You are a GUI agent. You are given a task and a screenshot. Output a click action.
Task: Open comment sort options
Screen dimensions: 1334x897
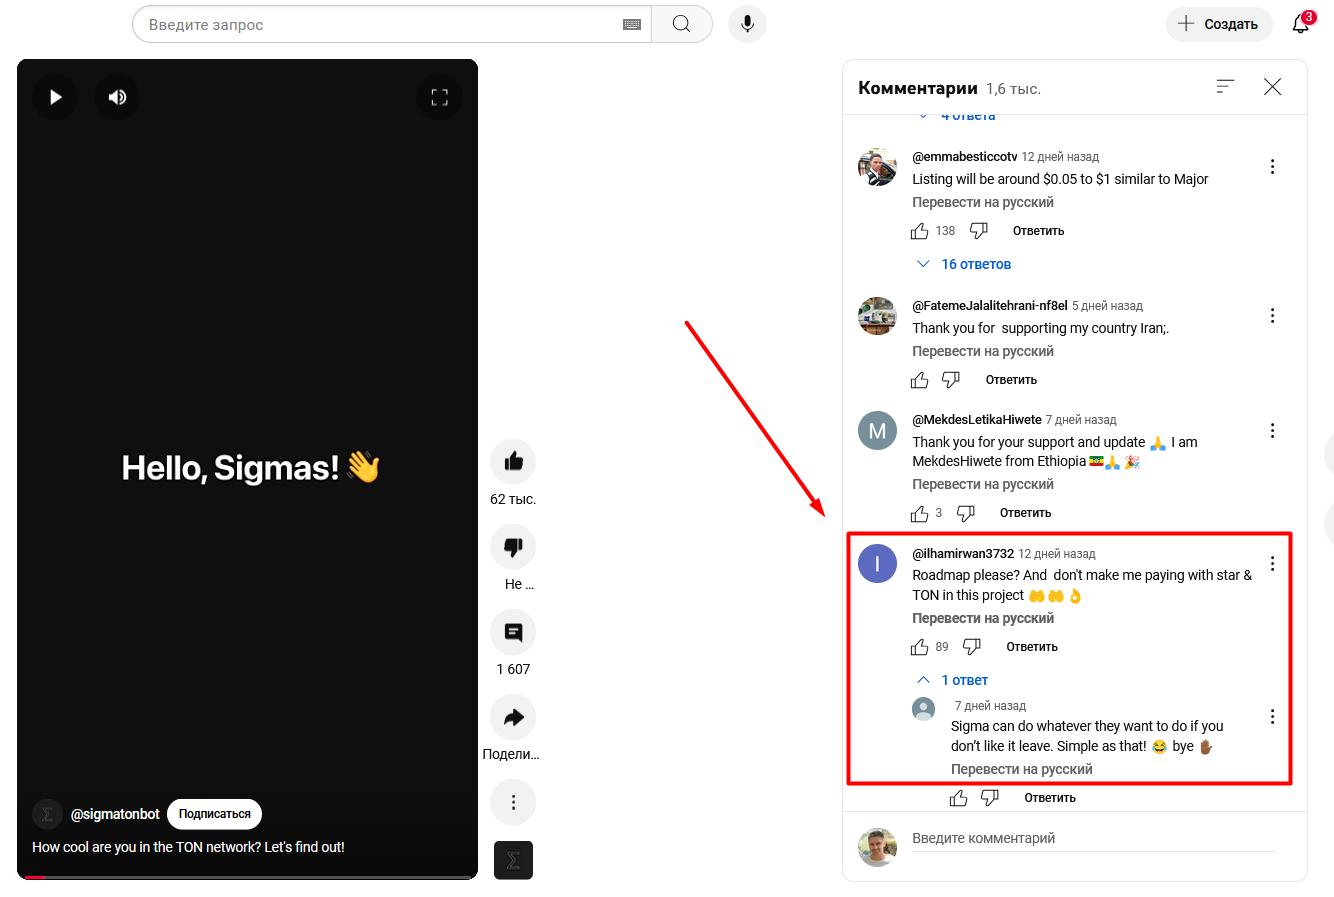click(1225, 87)
